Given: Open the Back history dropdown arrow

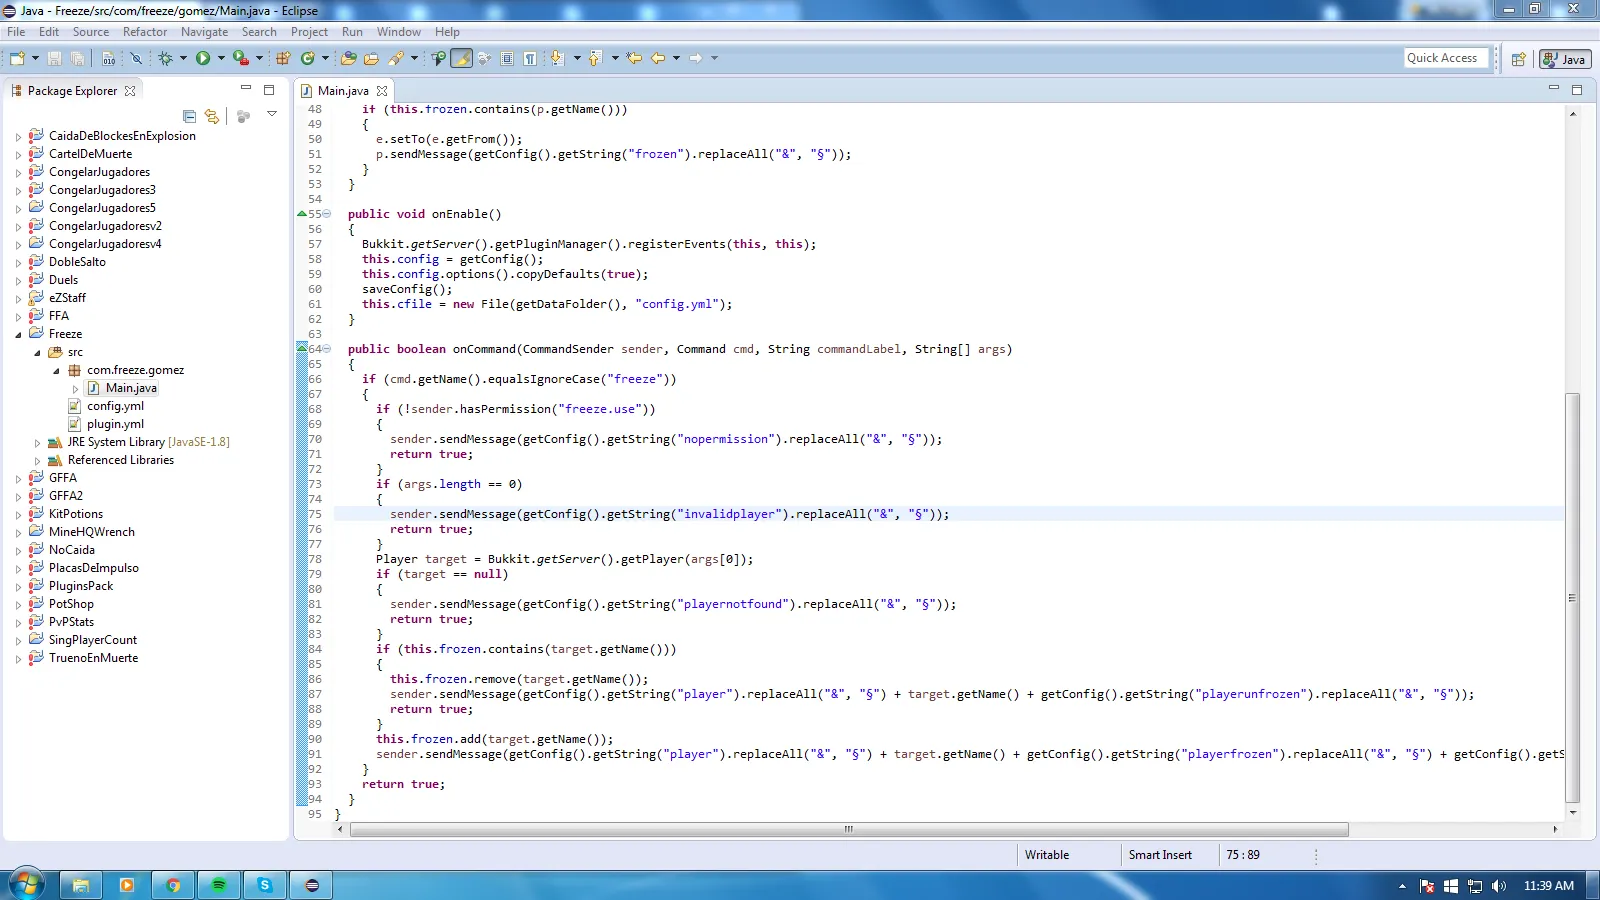Looking at the screenshot, I should pyautogui.click(x=676, y=58).
